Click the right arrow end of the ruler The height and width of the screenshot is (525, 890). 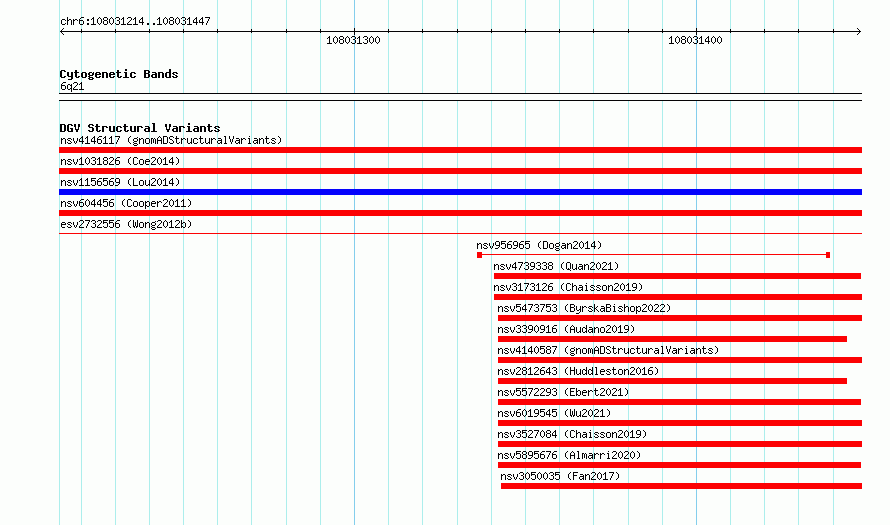click(858, 32)
